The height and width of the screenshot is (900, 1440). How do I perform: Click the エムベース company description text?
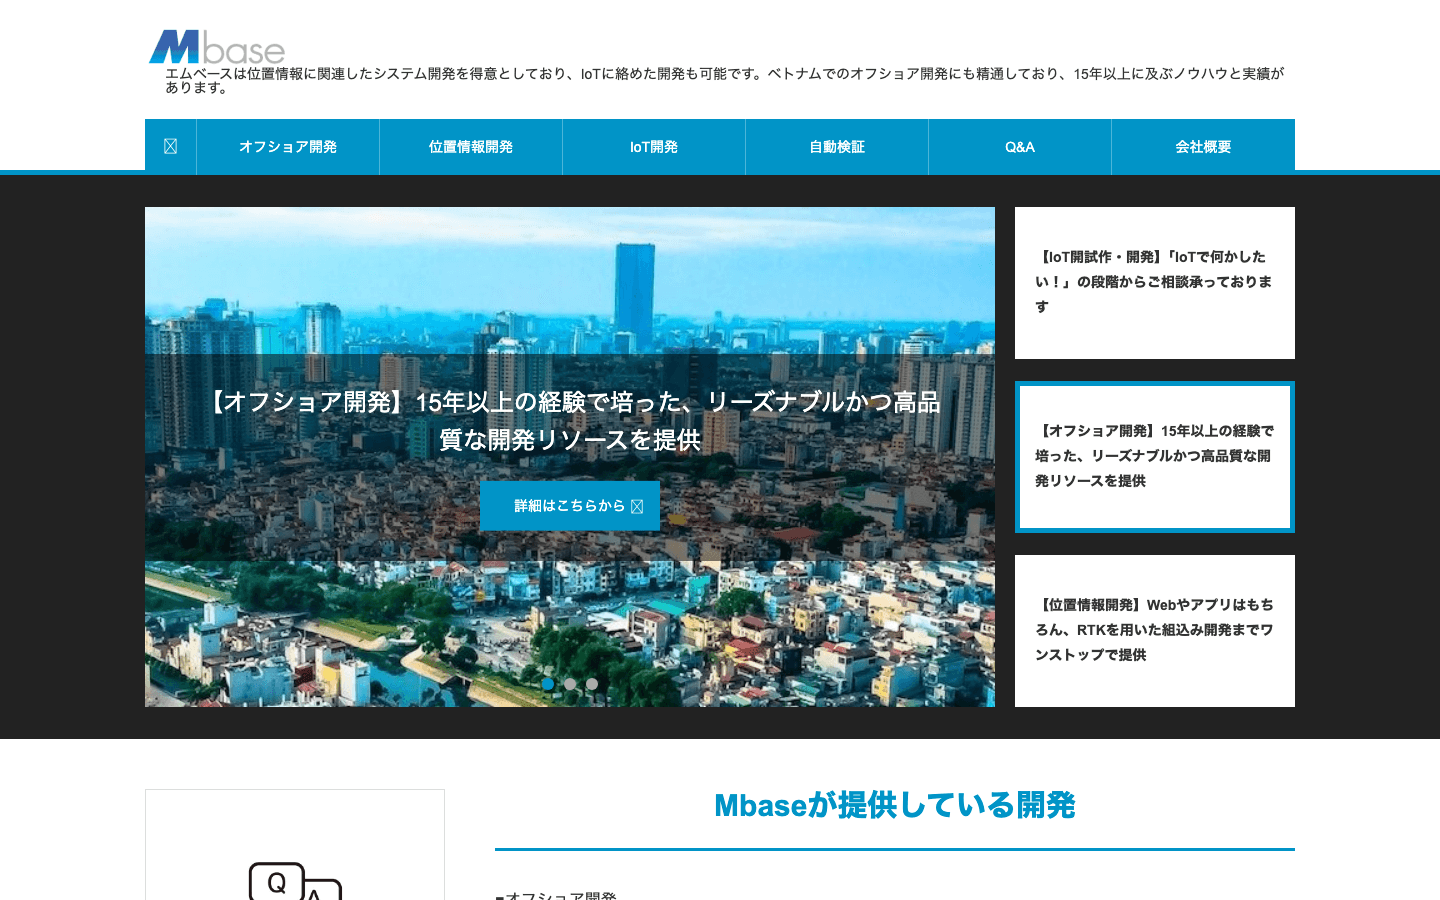point(725,80)
